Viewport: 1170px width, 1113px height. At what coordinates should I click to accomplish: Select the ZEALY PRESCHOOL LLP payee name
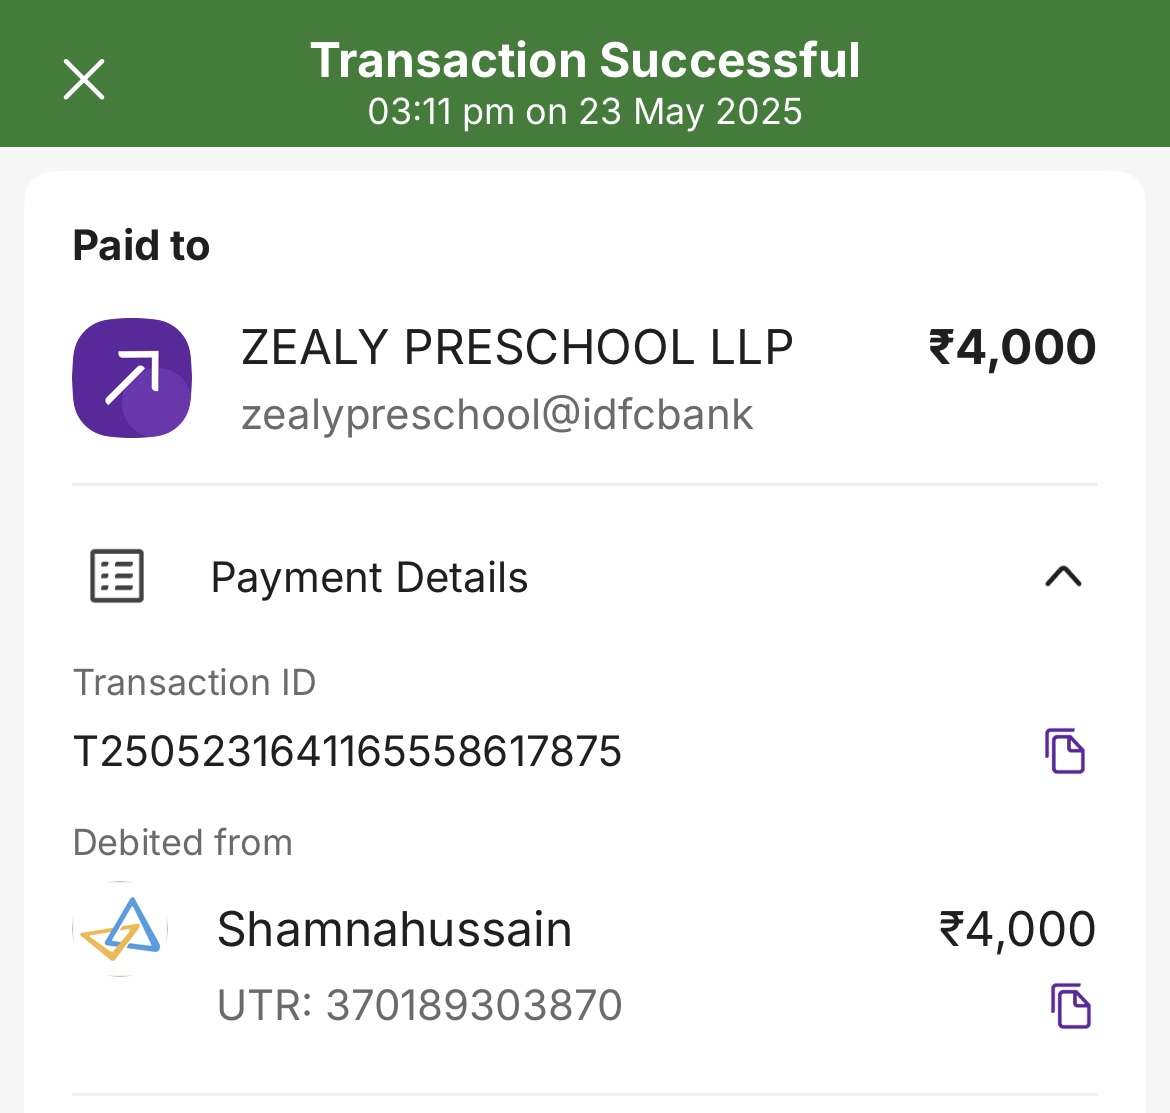[517, 348]
